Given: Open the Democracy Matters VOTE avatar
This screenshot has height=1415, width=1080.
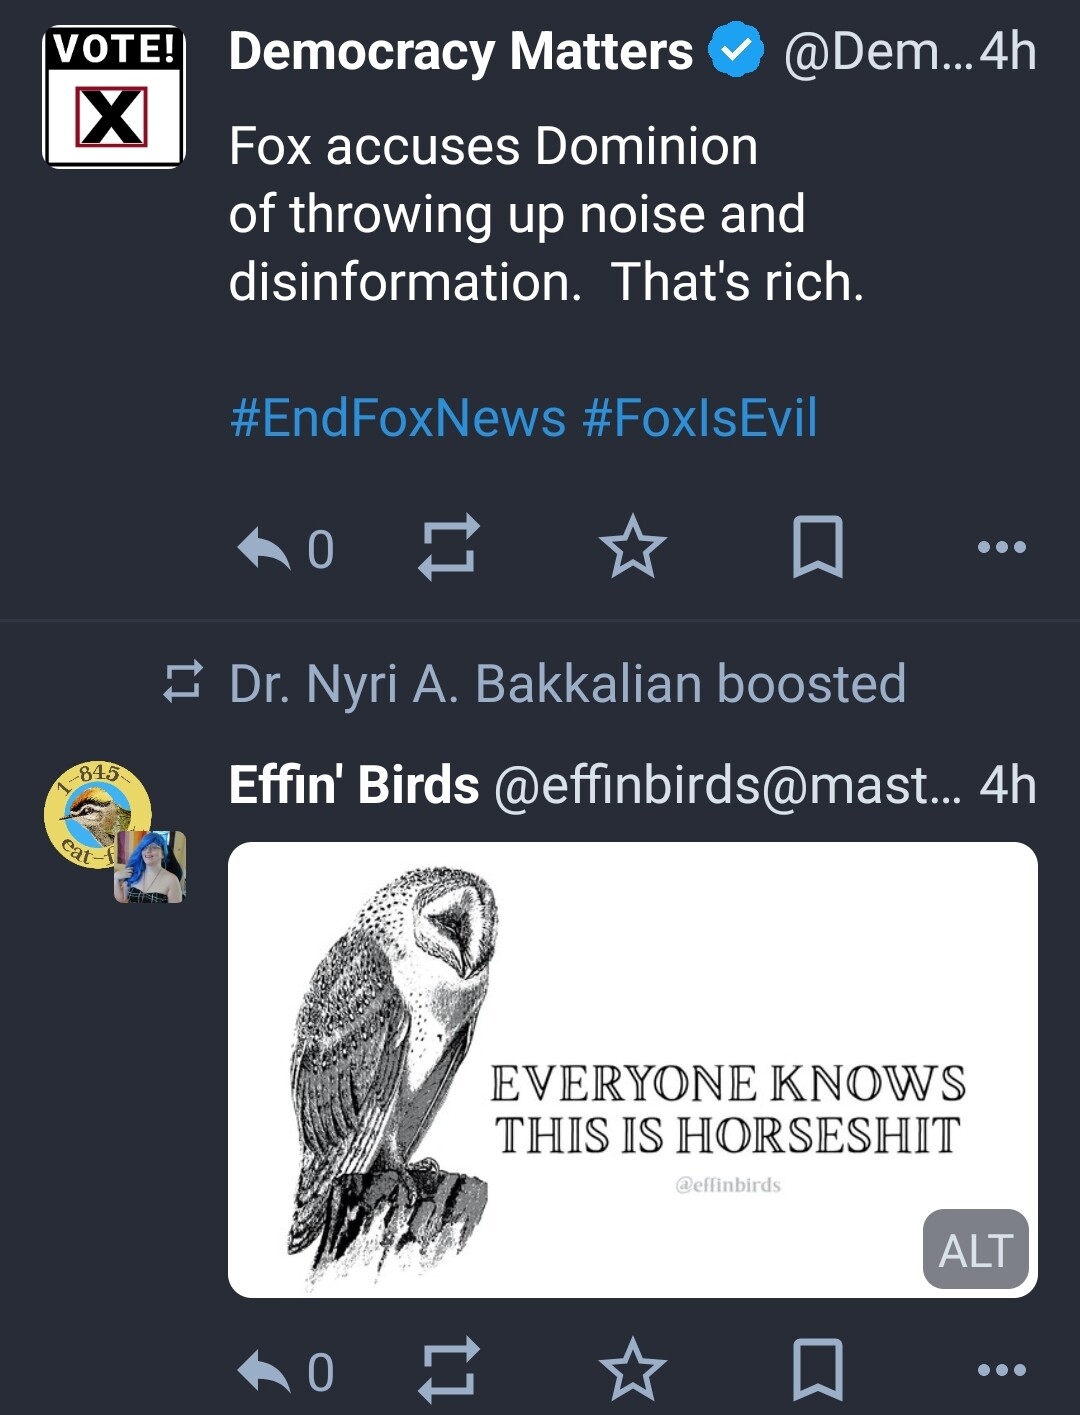Looking at the screenshot, I should click(x=114, y=97).
